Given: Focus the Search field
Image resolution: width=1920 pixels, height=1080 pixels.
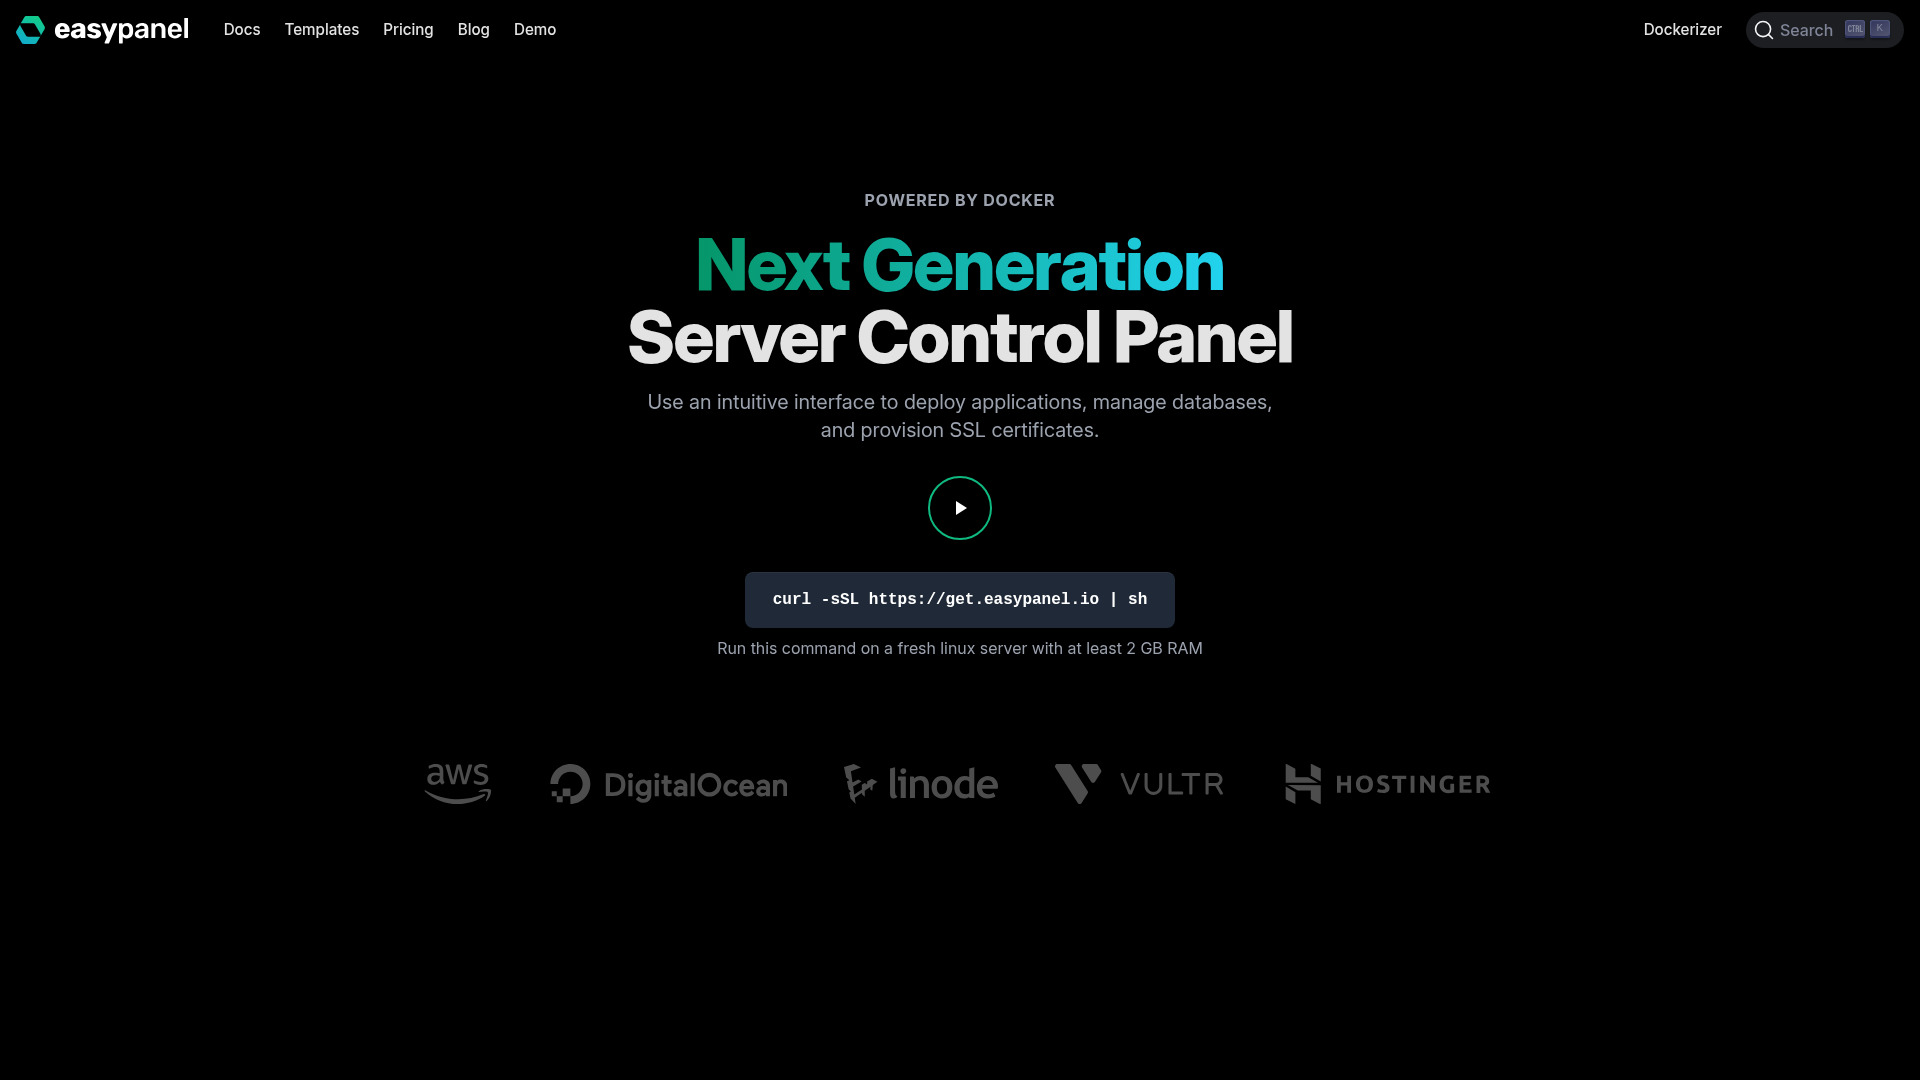Looking at the screenshot, I should pos(1825,30).
